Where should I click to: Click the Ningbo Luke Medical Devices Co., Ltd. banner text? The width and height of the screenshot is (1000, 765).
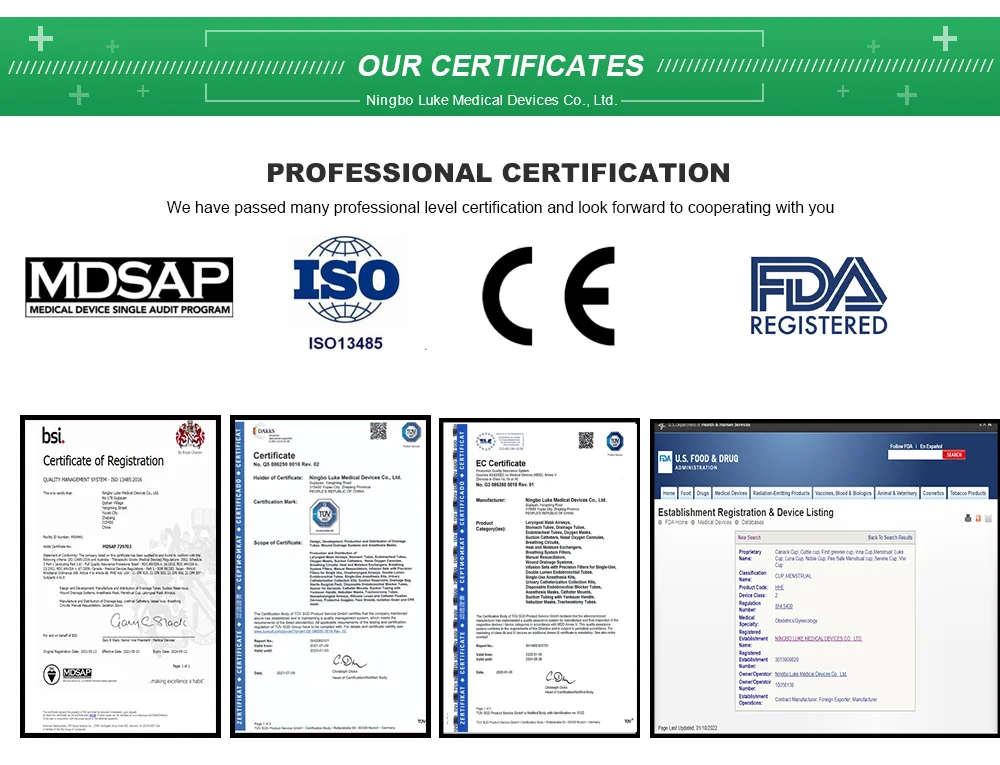pyautogui.click(x=491, y=100)
